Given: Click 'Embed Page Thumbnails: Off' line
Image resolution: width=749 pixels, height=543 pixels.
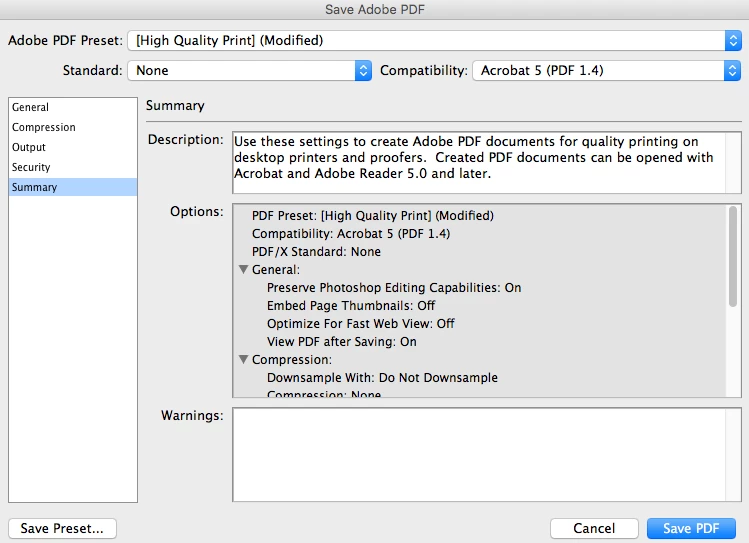Looking at the screenshot, I should click(351, 306).
